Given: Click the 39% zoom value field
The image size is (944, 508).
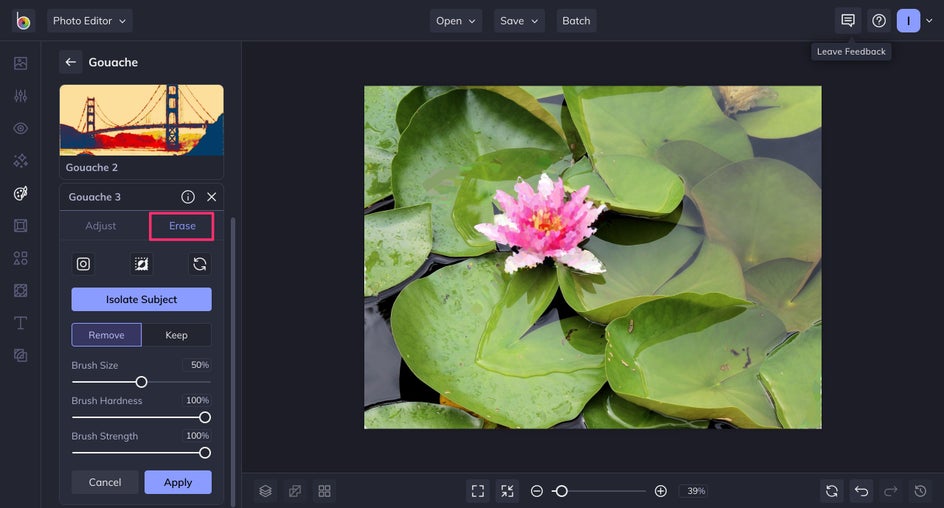Looking at the screenshot, I should [x=696, y=491].
